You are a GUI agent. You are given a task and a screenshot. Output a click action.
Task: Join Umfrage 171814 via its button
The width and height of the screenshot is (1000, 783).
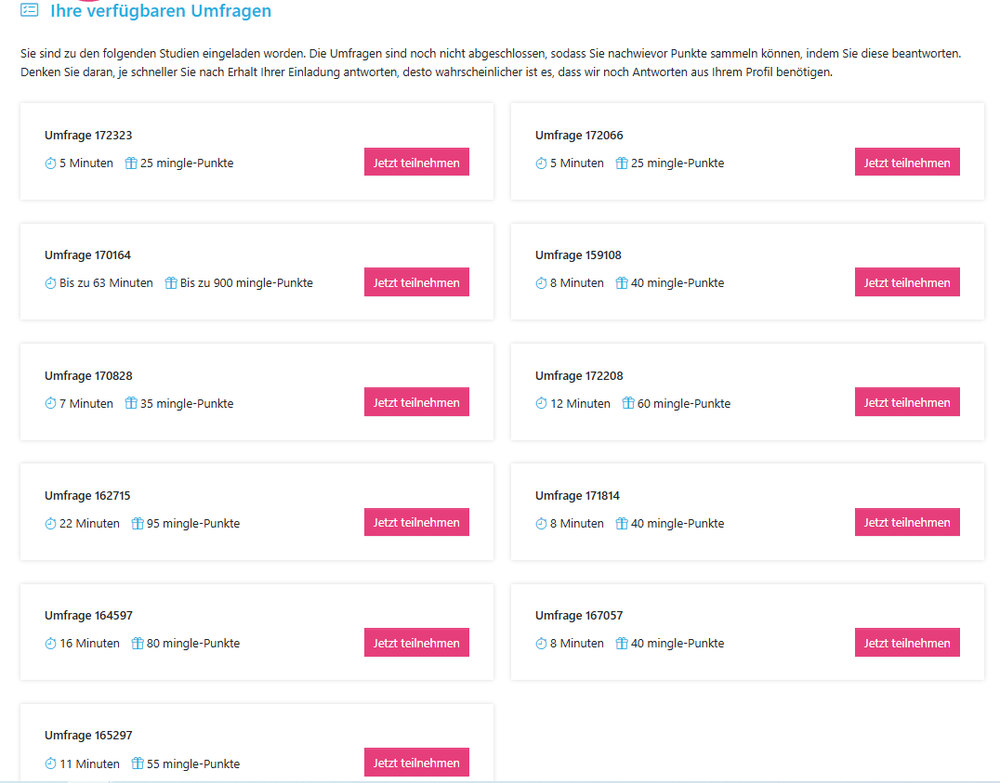pyautogui.click(x=907, y=522)
